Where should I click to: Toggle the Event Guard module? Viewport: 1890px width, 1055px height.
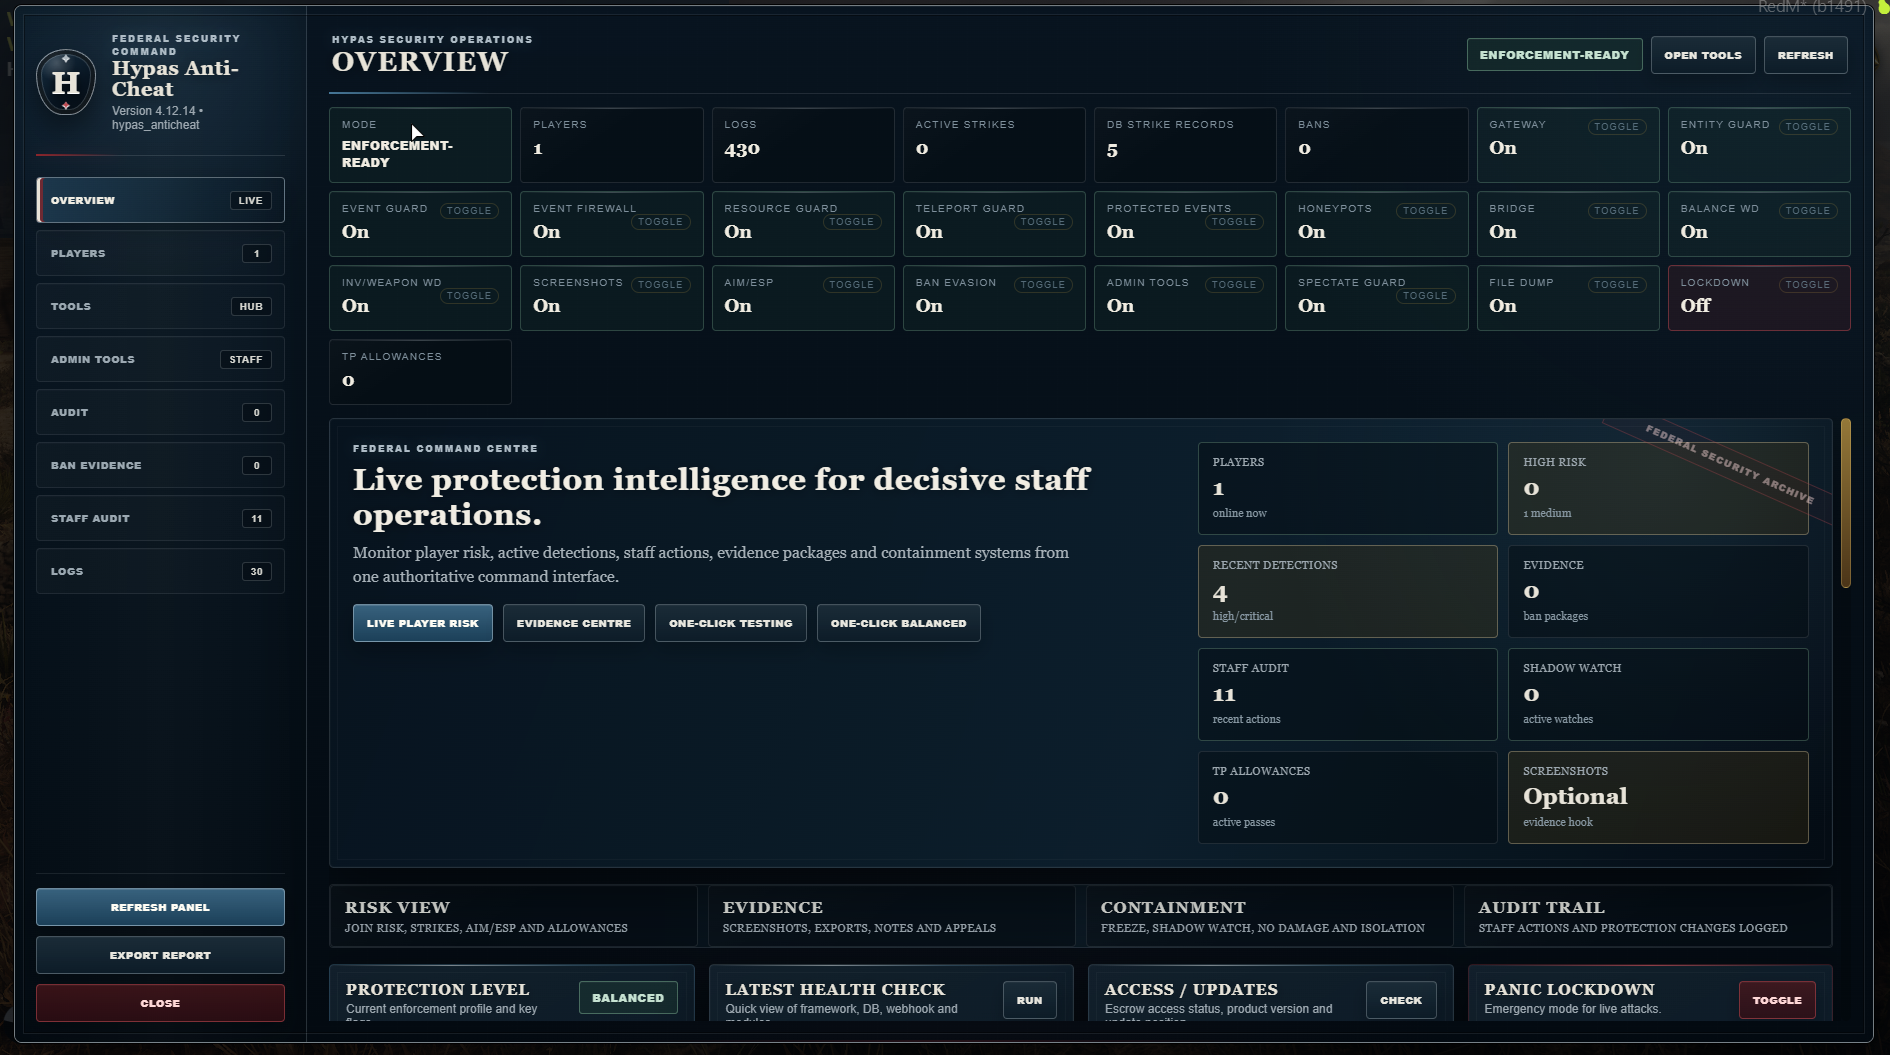(469, 211)
